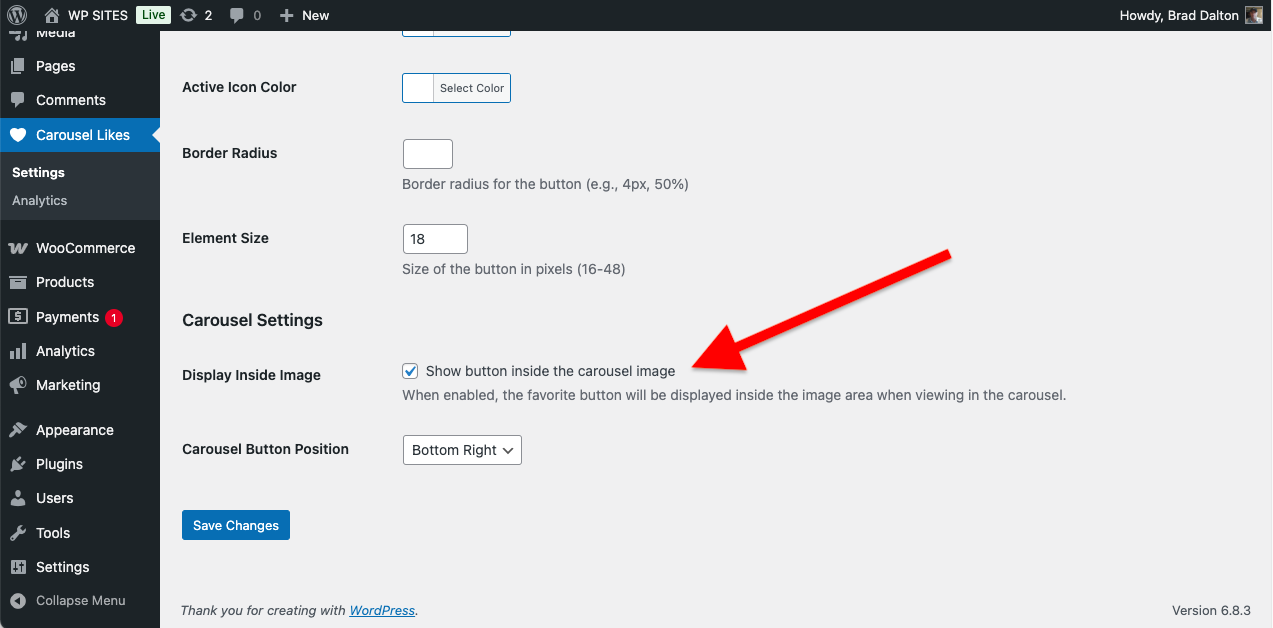Follow the WordPress footer link
Screen dimensions: 1273x628
click(382, 610)
